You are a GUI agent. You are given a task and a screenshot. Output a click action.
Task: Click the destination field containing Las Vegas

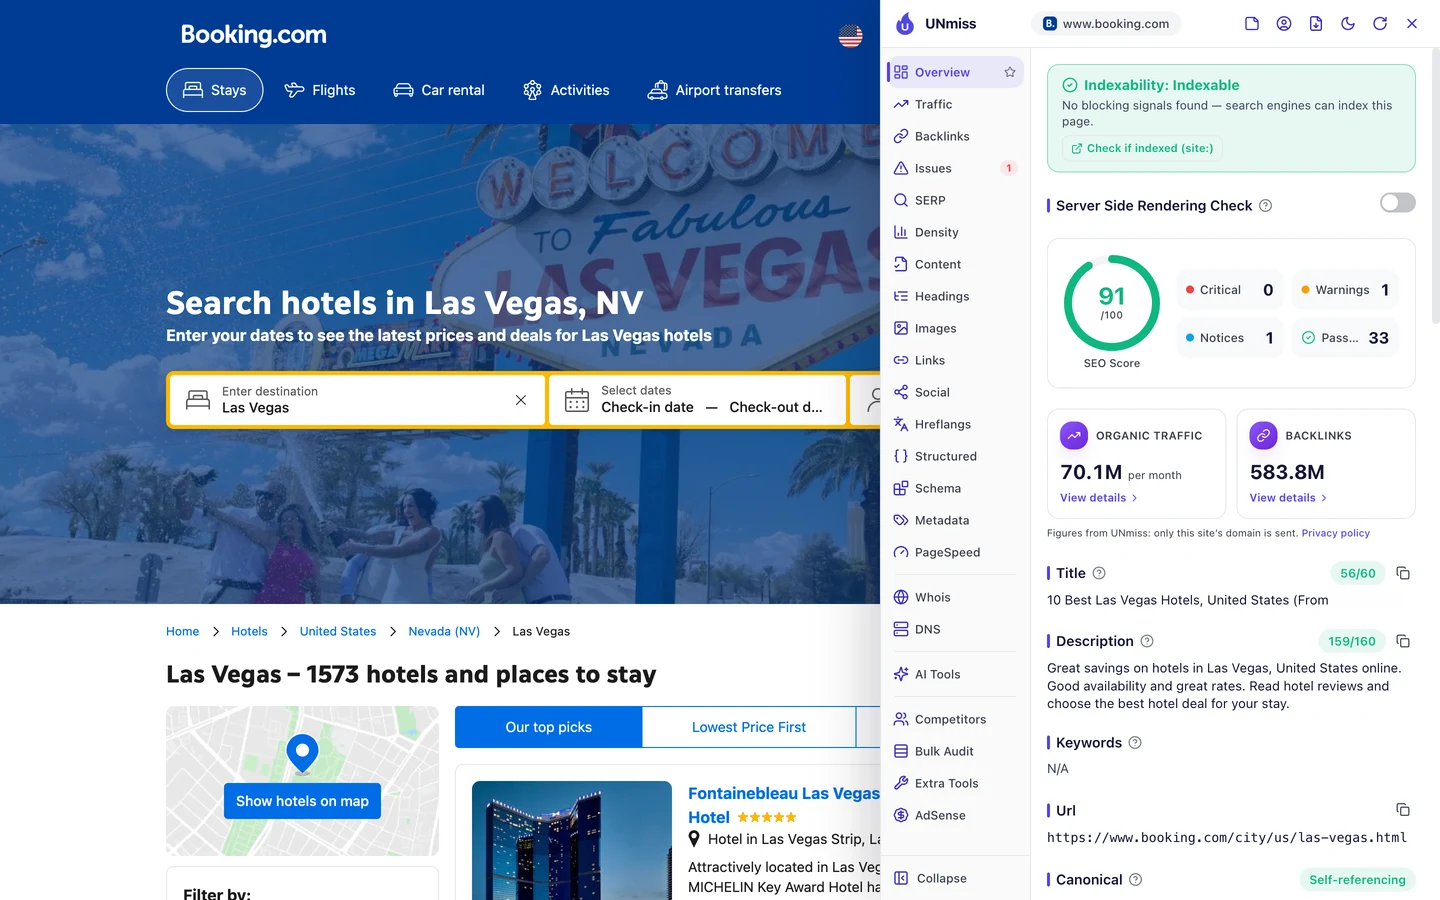pyautogui.click(x=358, y=400)
